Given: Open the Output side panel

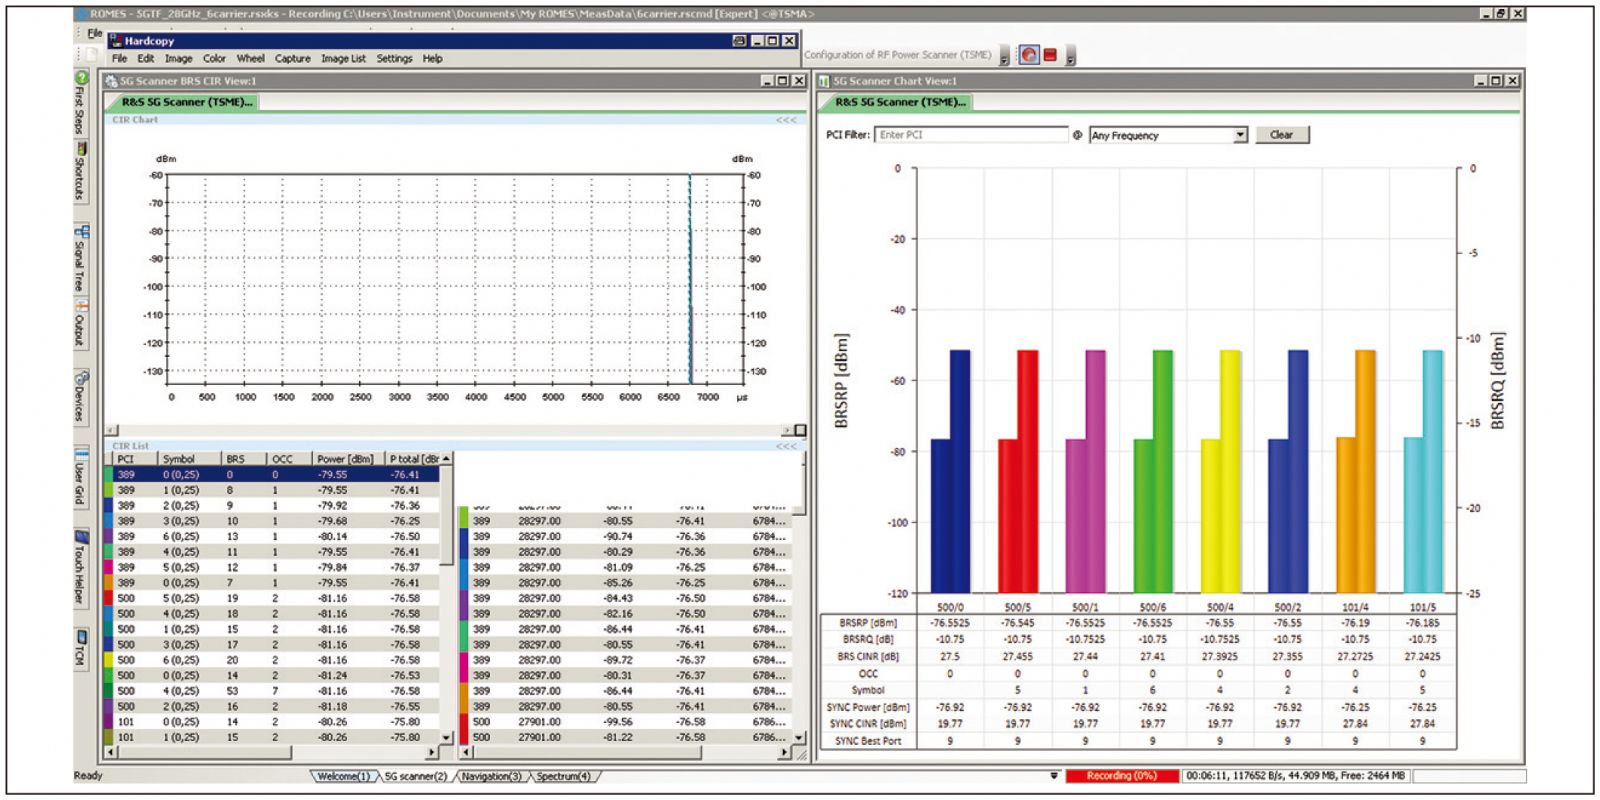Looking at the screenshot, I should [x=81, y=322].
